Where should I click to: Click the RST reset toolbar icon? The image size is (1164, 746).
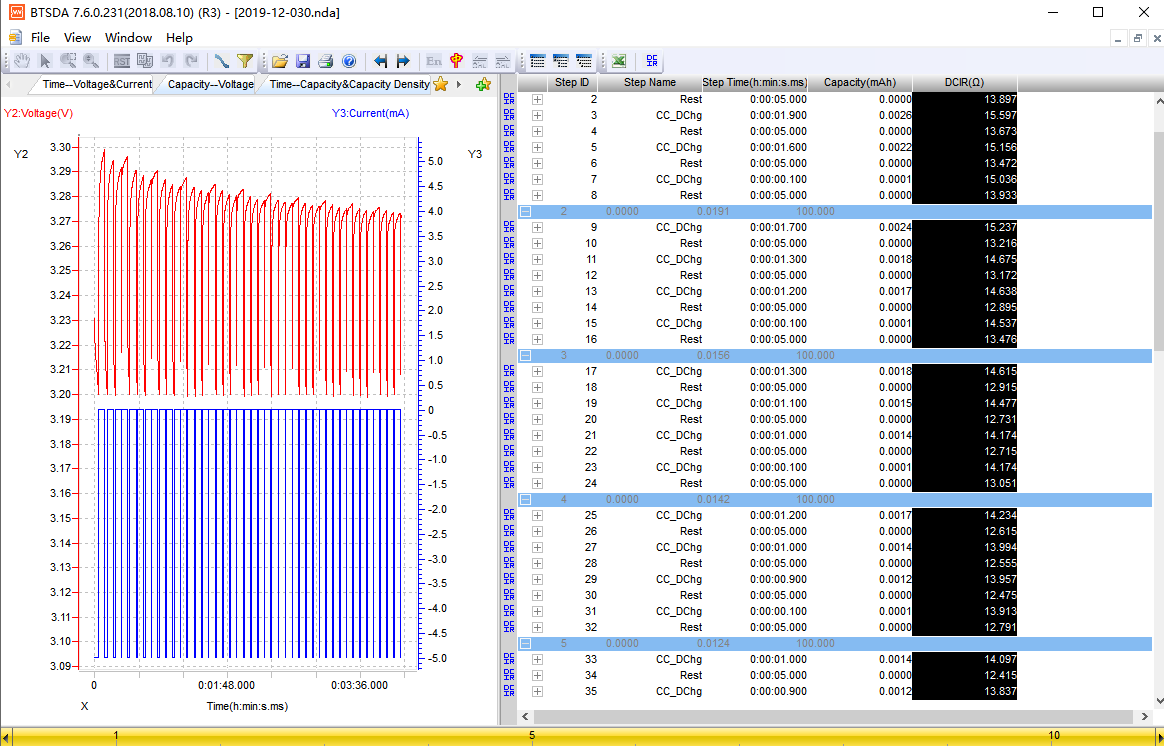point(122,61)
